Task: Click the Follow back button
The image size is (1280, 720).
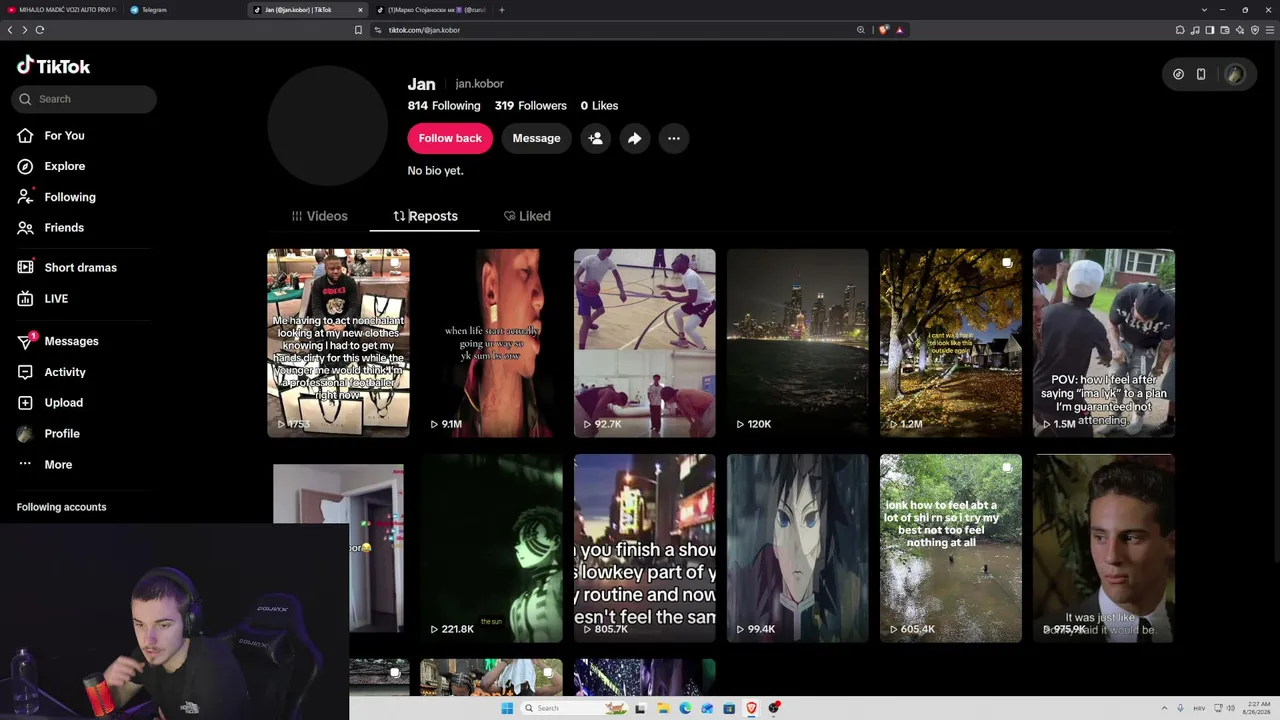Action: [x=450, y=138]
